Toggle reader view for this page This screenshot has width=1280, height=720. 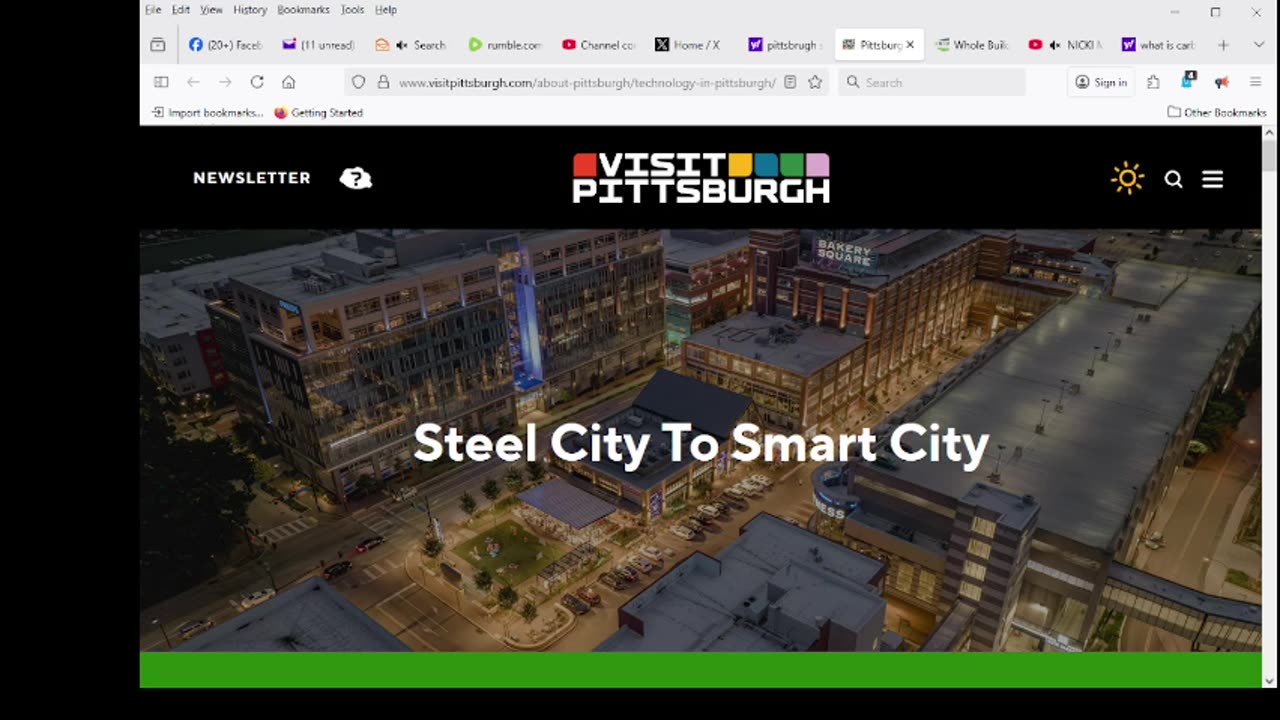pos(790,82)
